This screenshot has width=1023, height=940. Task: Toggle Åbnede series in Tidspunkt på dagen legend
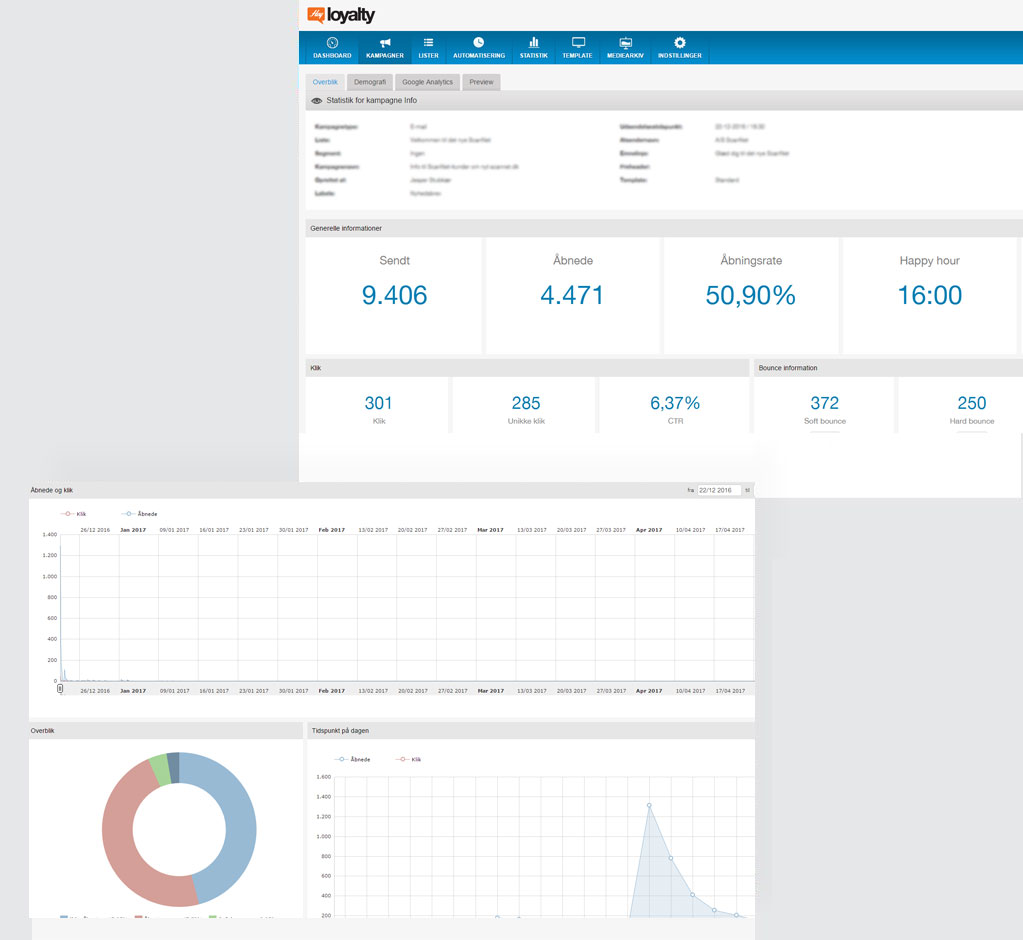[352, 759]
